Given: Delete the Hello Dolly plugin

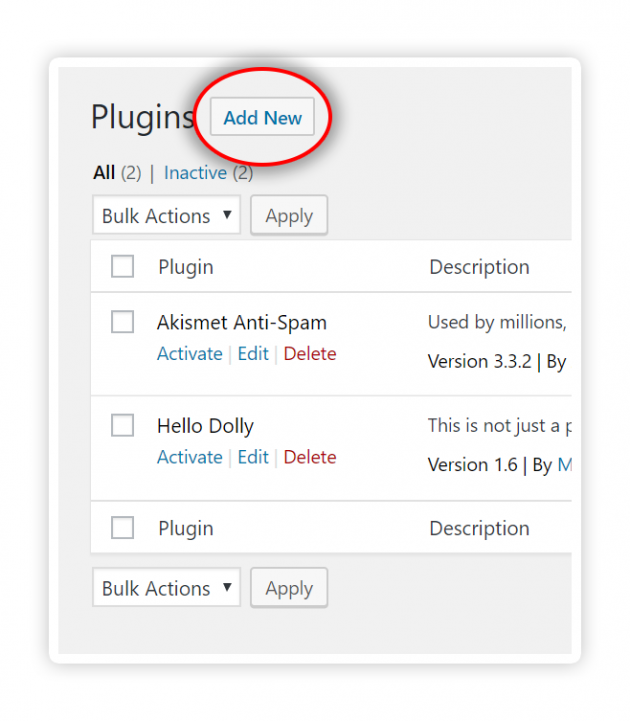Looking at the screenshot, I should (310, 457).
